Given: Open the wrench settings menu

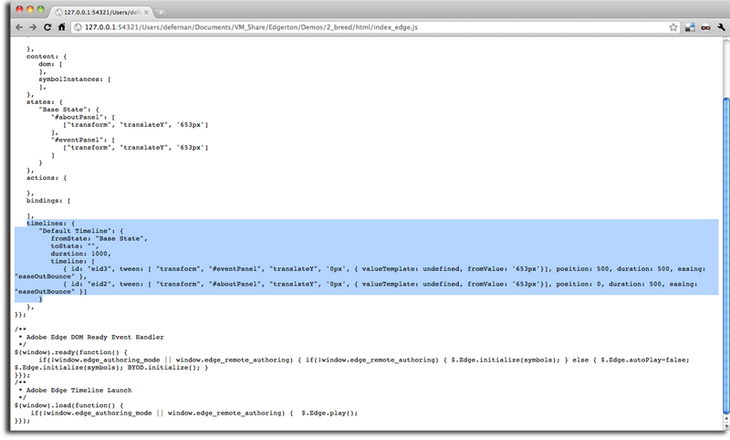Looking at the screenshot, I should point(720,26).
